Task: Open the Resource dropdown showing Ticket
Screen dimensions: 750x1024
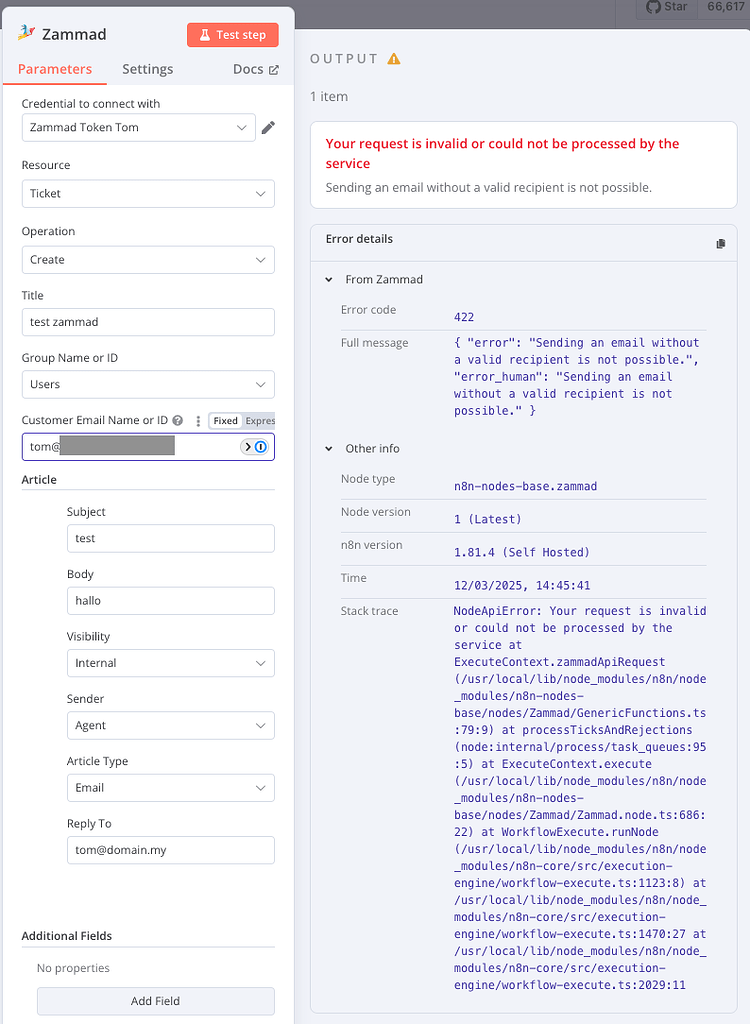Action: pos(148,193)
